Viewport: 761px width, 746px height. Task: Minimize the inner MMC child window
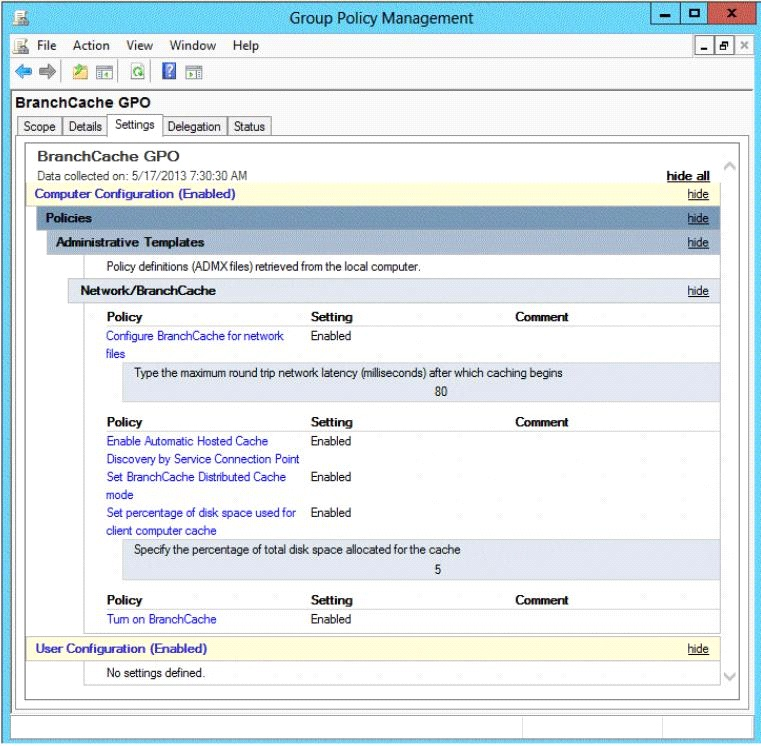coord(704,47)
